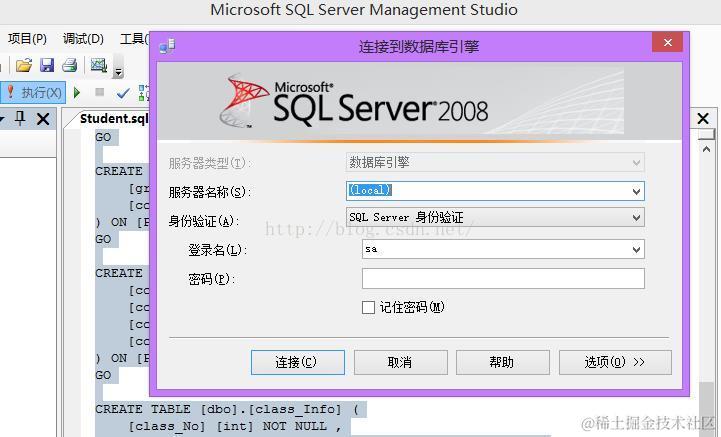Click the 执行(X) execute button
The height and width of the screenshot is (437, 721).
coord(34,92)
